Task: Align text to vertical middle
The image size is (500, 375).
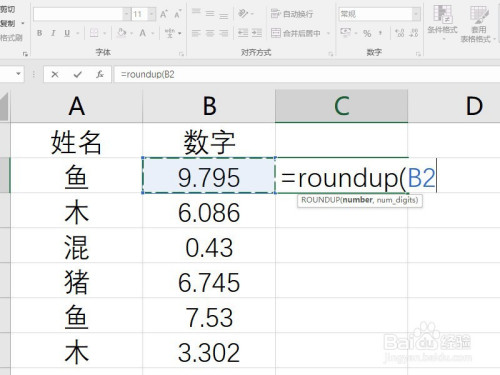Action: (x=210, y=14)
